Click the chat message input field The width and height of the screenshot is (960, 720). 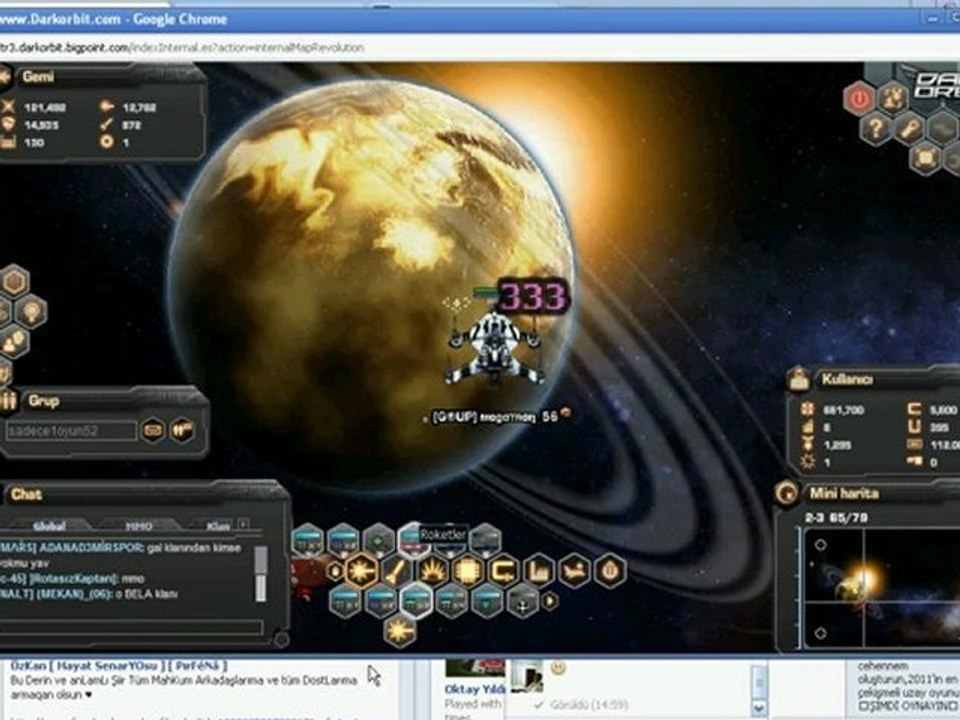click(132, 626)
